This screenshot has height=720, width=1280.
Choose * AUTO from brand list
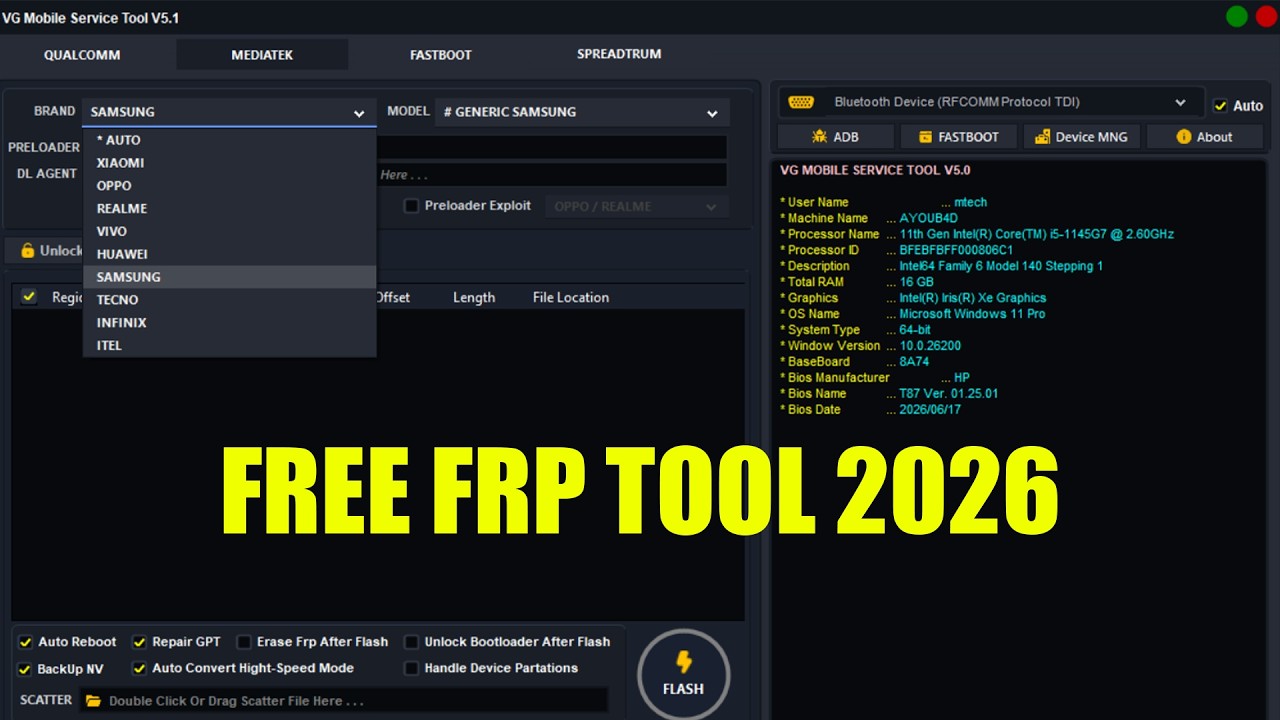[229, 140]
